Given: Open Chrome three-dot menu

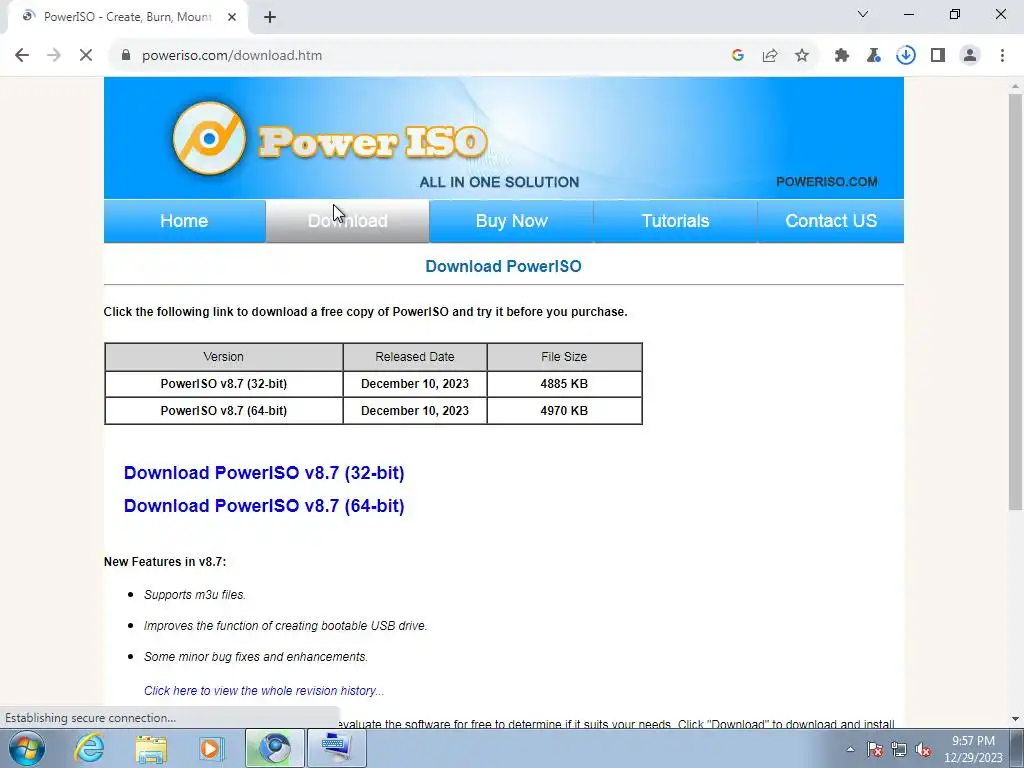Looking at the screenshot, I should tap(1002, 56).
